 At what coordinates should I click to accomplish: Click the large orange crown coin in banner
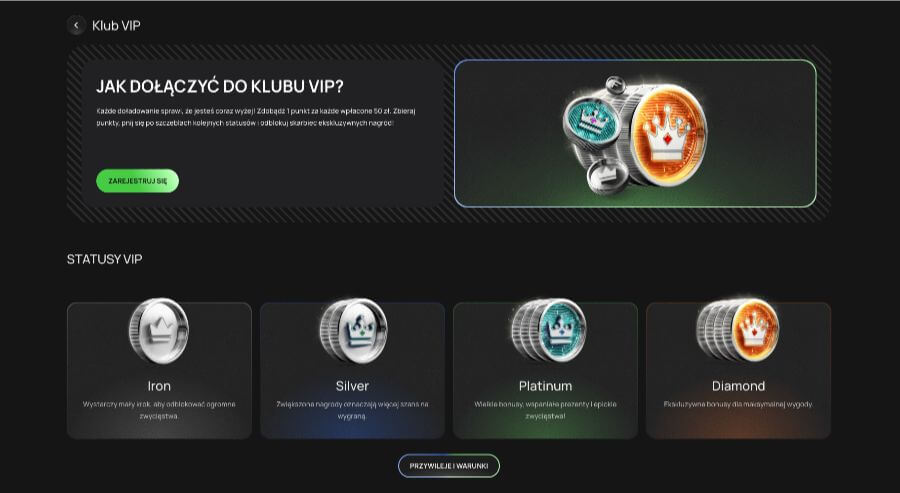tap(669, 135)
